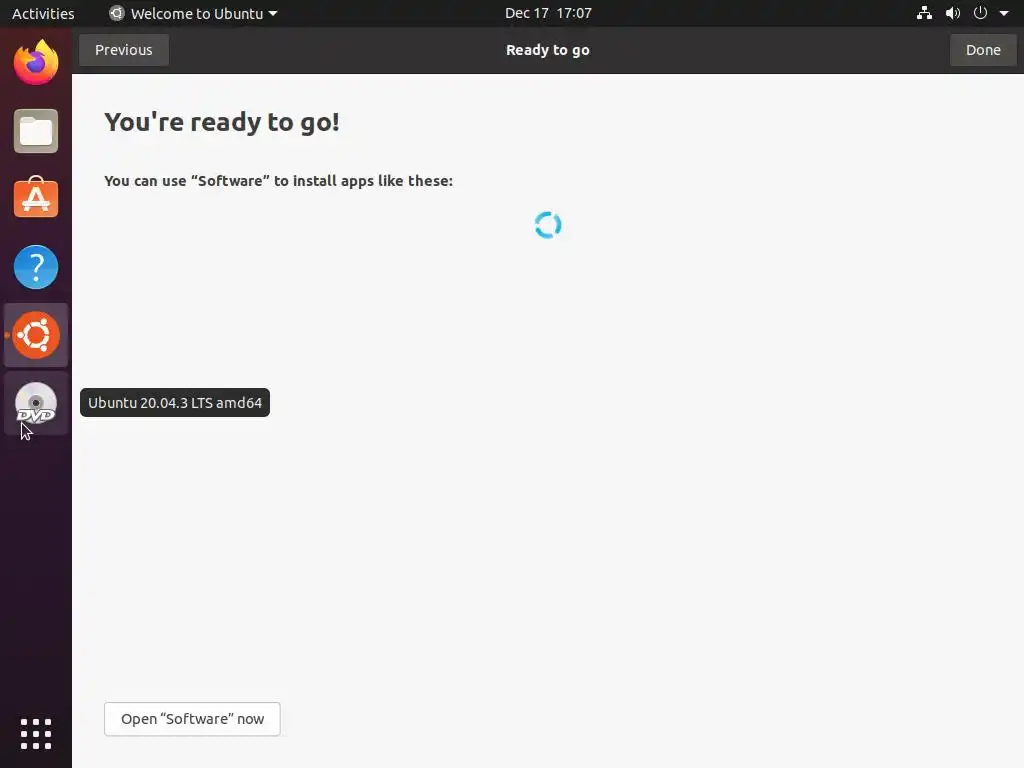Click the loading spinner
This screenshot has height=768, width=1024.
548,225
